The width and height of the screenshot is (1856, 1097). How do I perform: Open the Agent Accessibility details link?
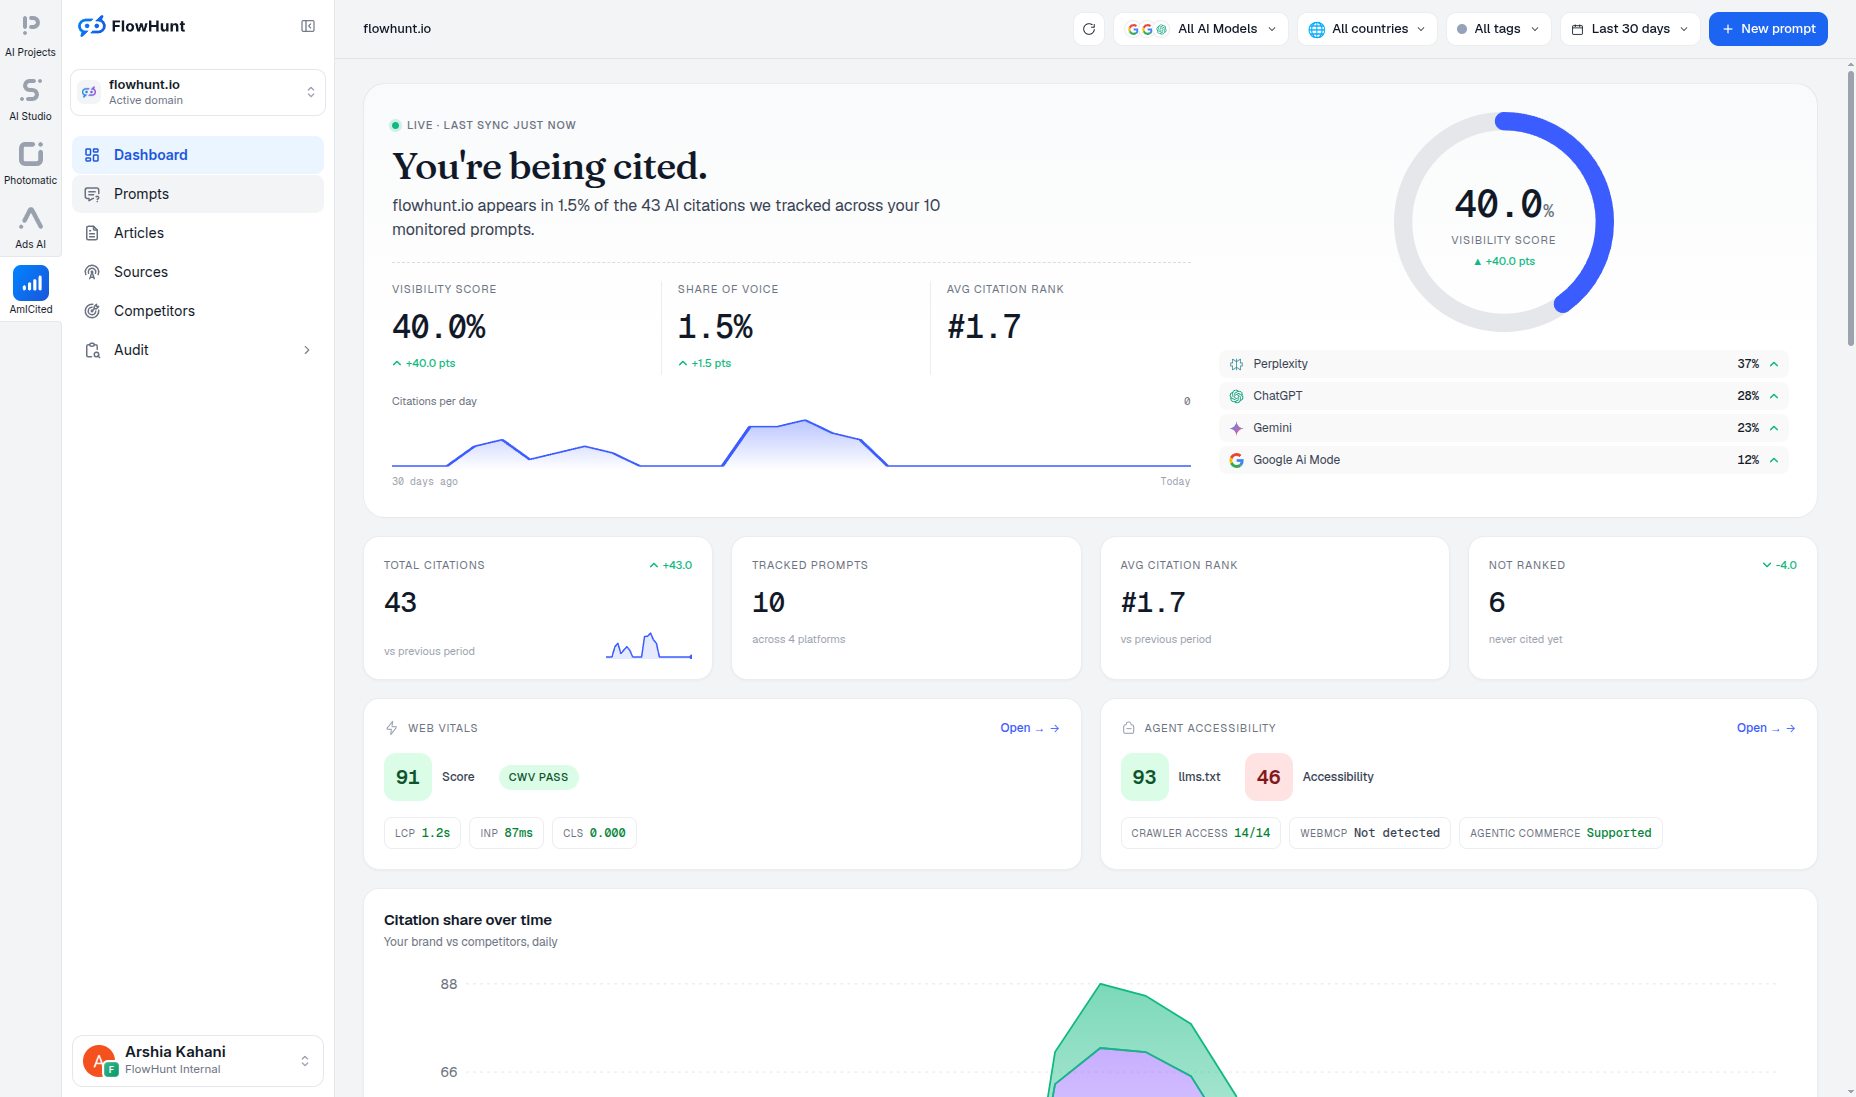coord(1766,728)
